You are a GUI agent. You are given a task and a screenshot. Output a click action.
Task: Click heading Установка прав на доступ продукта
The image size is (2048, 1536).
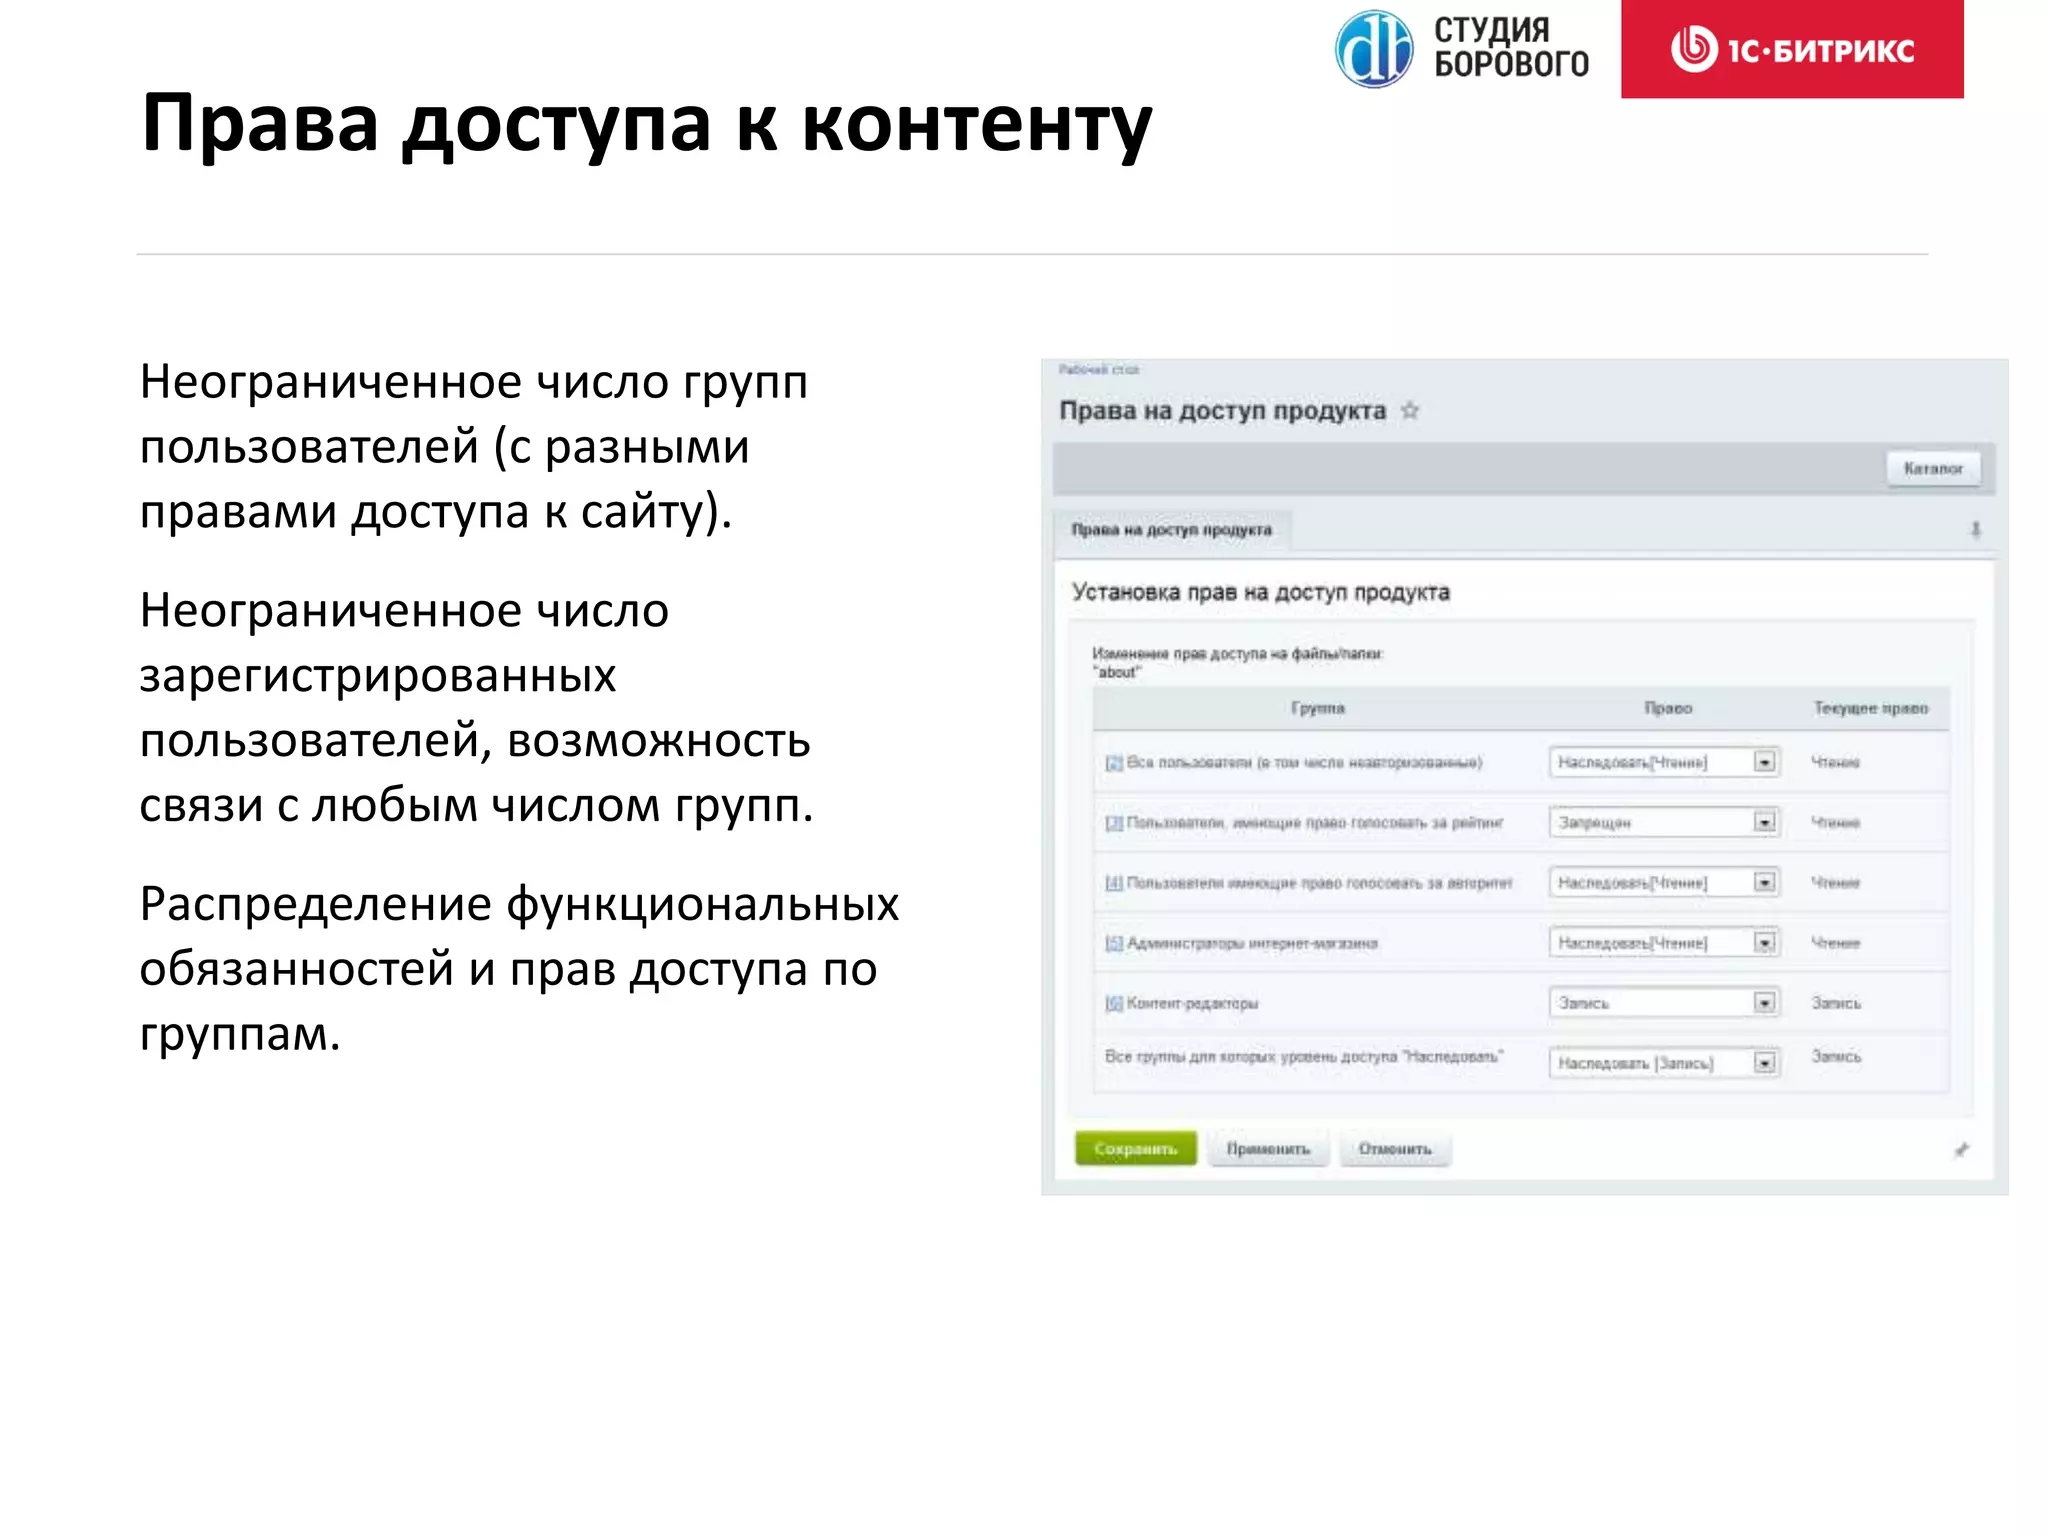click(1260, 592)
